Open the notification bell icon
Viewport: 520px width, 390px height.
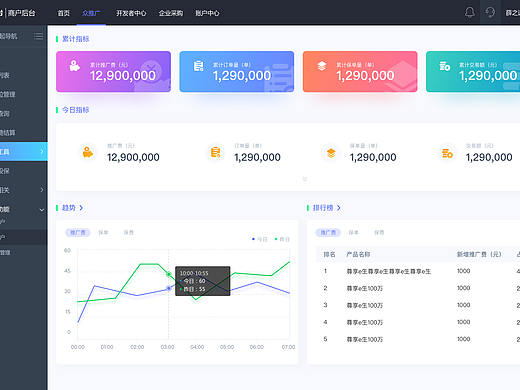470,13
